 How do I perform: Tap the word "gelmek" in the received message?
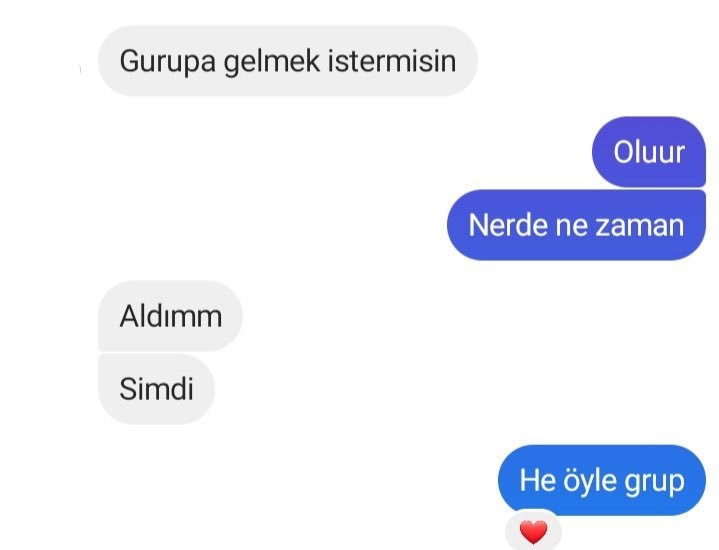click(271, 62)
